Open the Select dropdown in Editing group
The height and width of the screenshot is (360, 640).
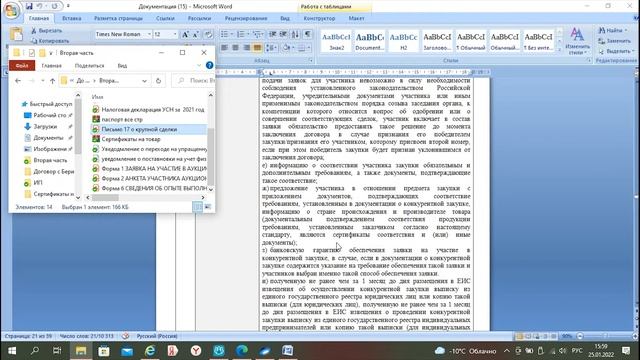[616, 51]
